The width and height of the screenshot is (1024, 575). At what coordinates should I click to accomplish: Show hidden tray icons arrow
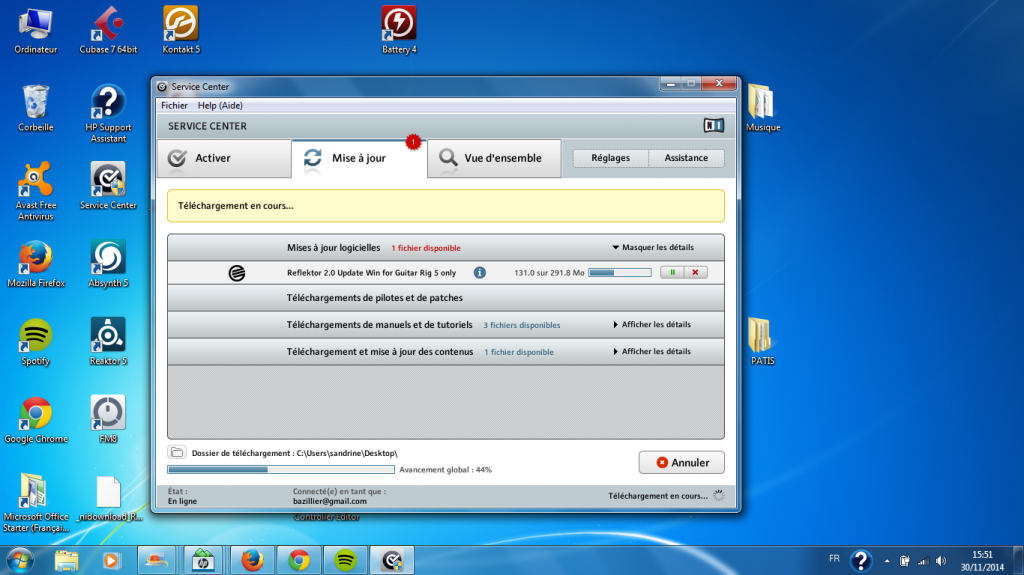887,561
